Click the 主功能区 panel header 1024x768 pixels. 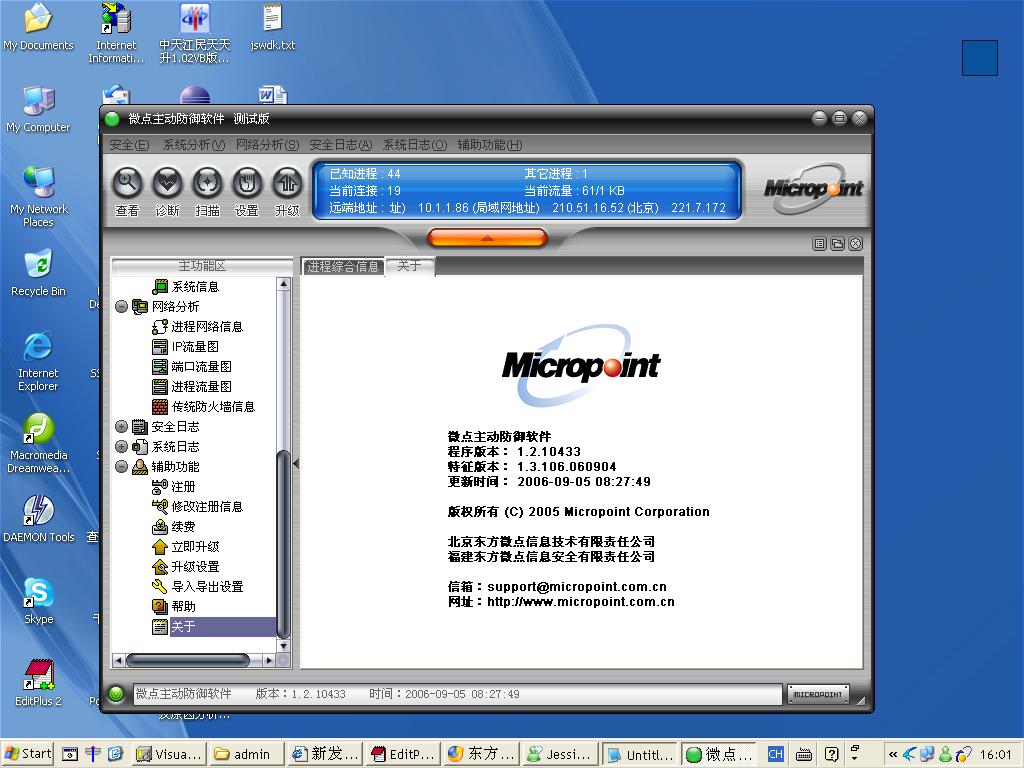tap(202, 266)
